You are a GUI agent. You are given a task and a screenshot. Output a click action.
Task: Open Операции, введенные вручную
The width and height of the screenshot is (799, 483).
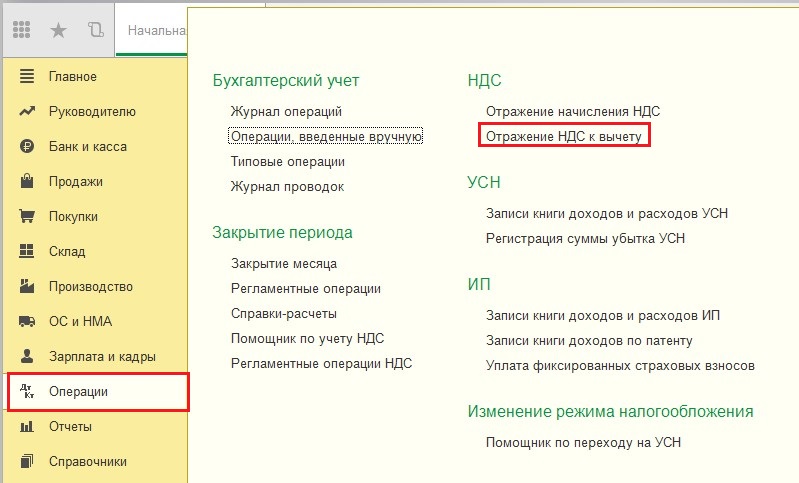click(326, 137)
